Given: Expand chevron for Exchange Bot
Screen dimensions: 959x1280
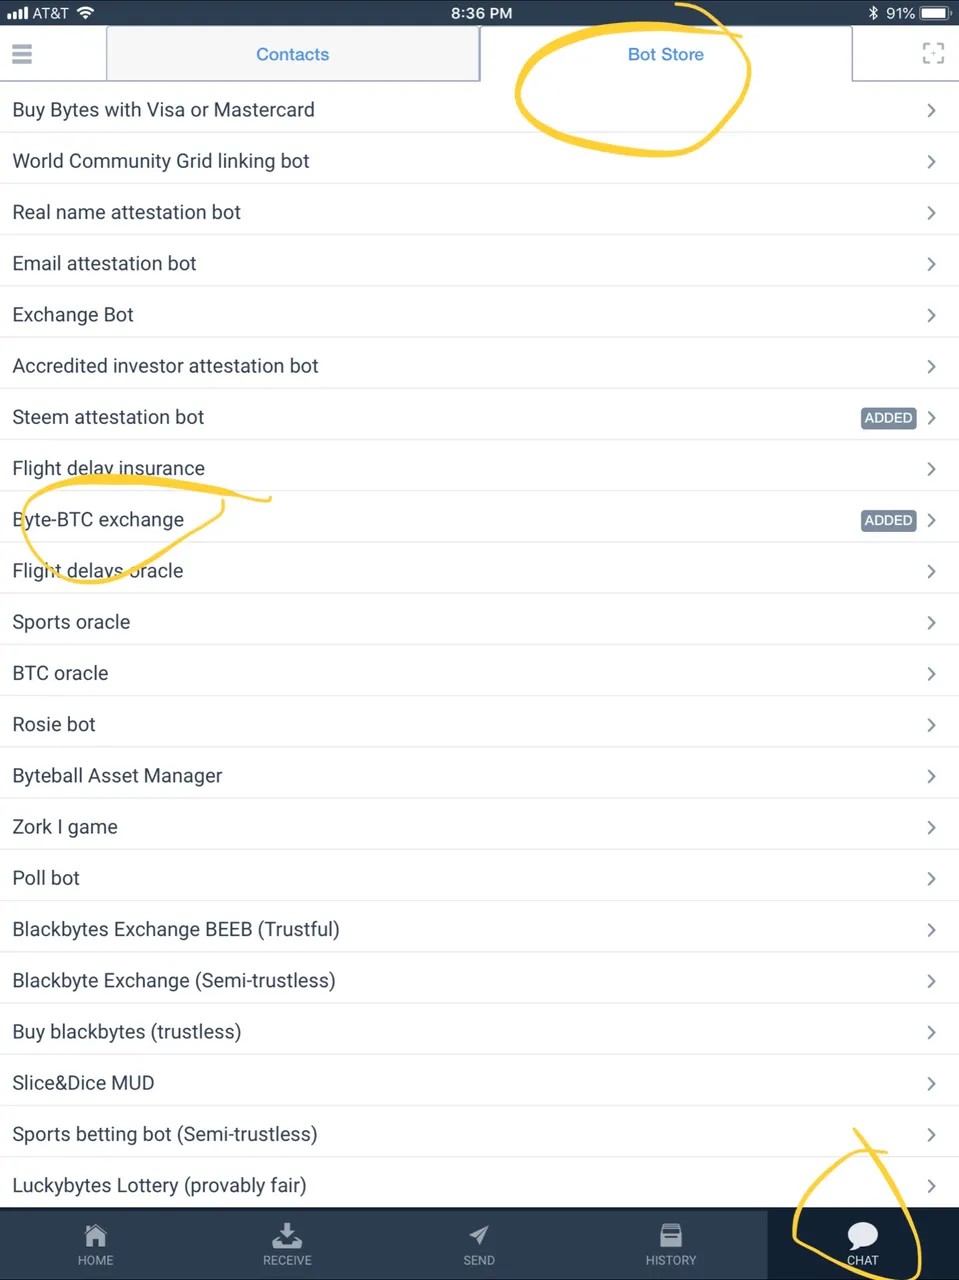Looking at the screenshot, I should click(931, 315).
